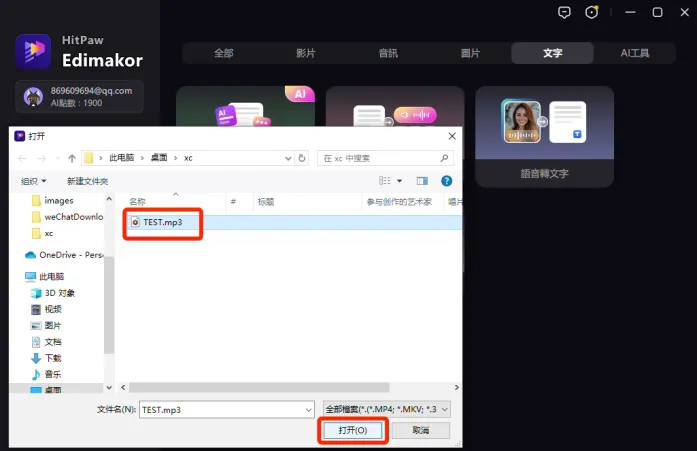Click the 取消 button
The image size is (697, 451).
421,430
